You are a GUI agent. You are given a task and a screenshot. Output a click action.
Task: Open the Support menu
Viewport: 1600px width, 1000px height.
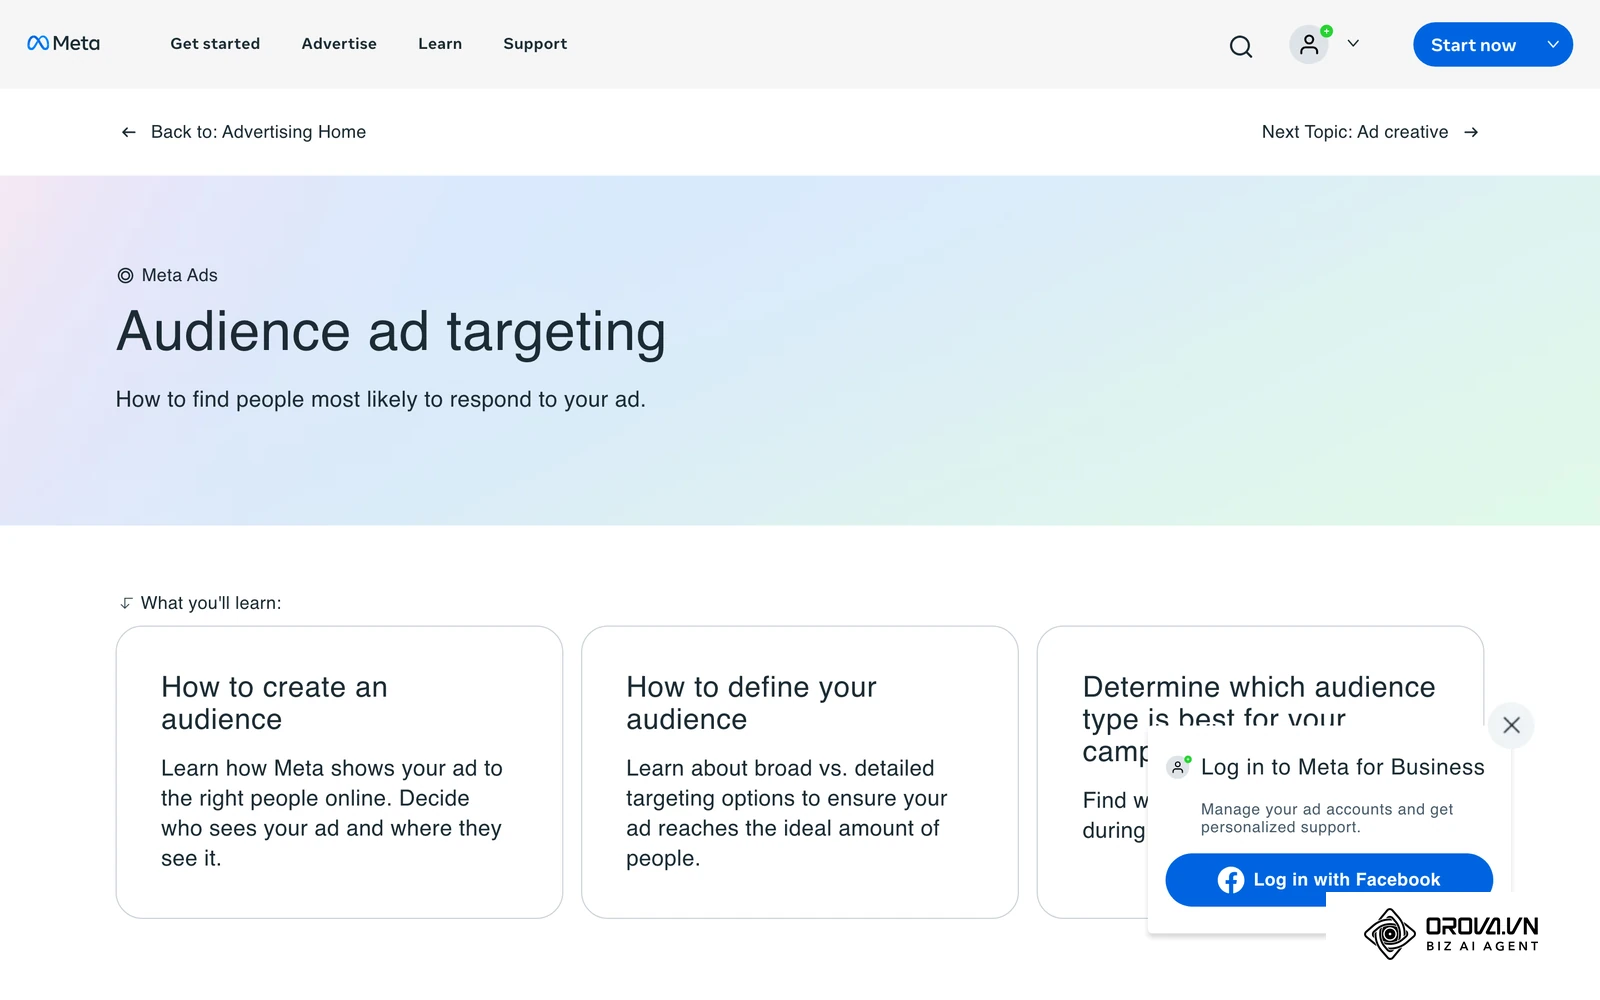coord(535,43)
